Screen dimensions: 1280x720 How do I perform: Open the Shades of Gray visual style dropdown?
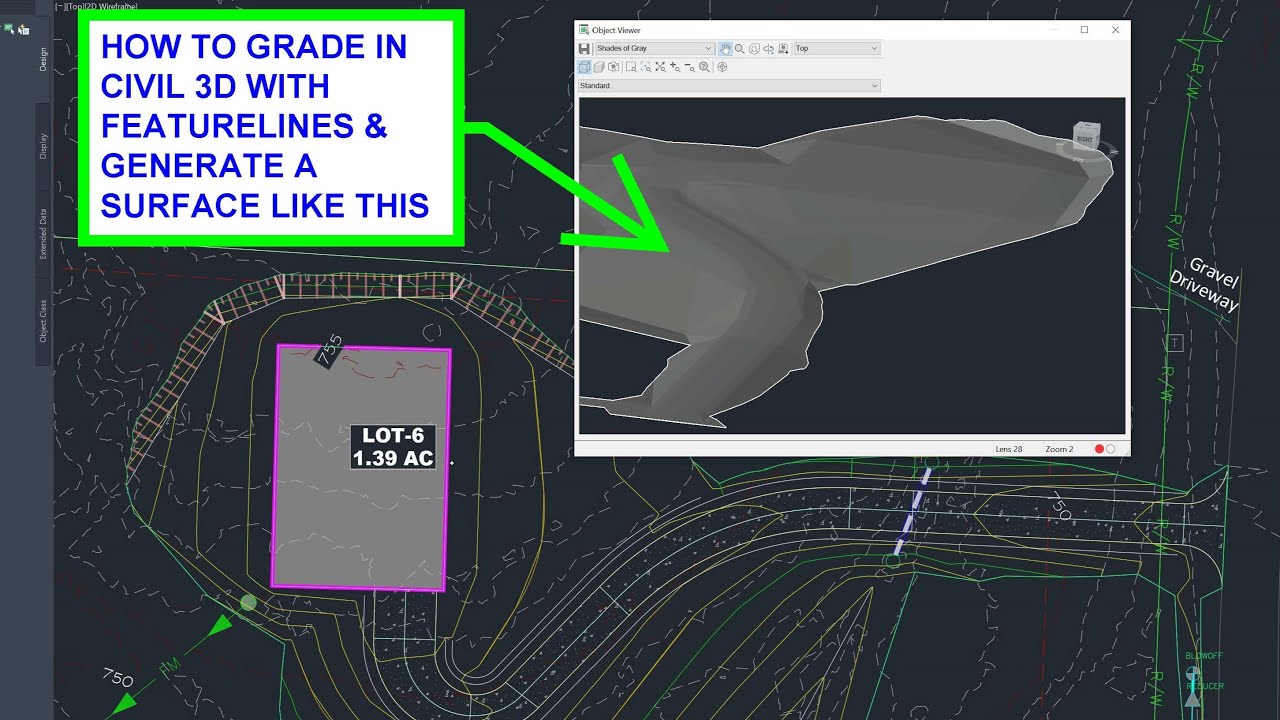pyautogui.click(x=654, y=49)
